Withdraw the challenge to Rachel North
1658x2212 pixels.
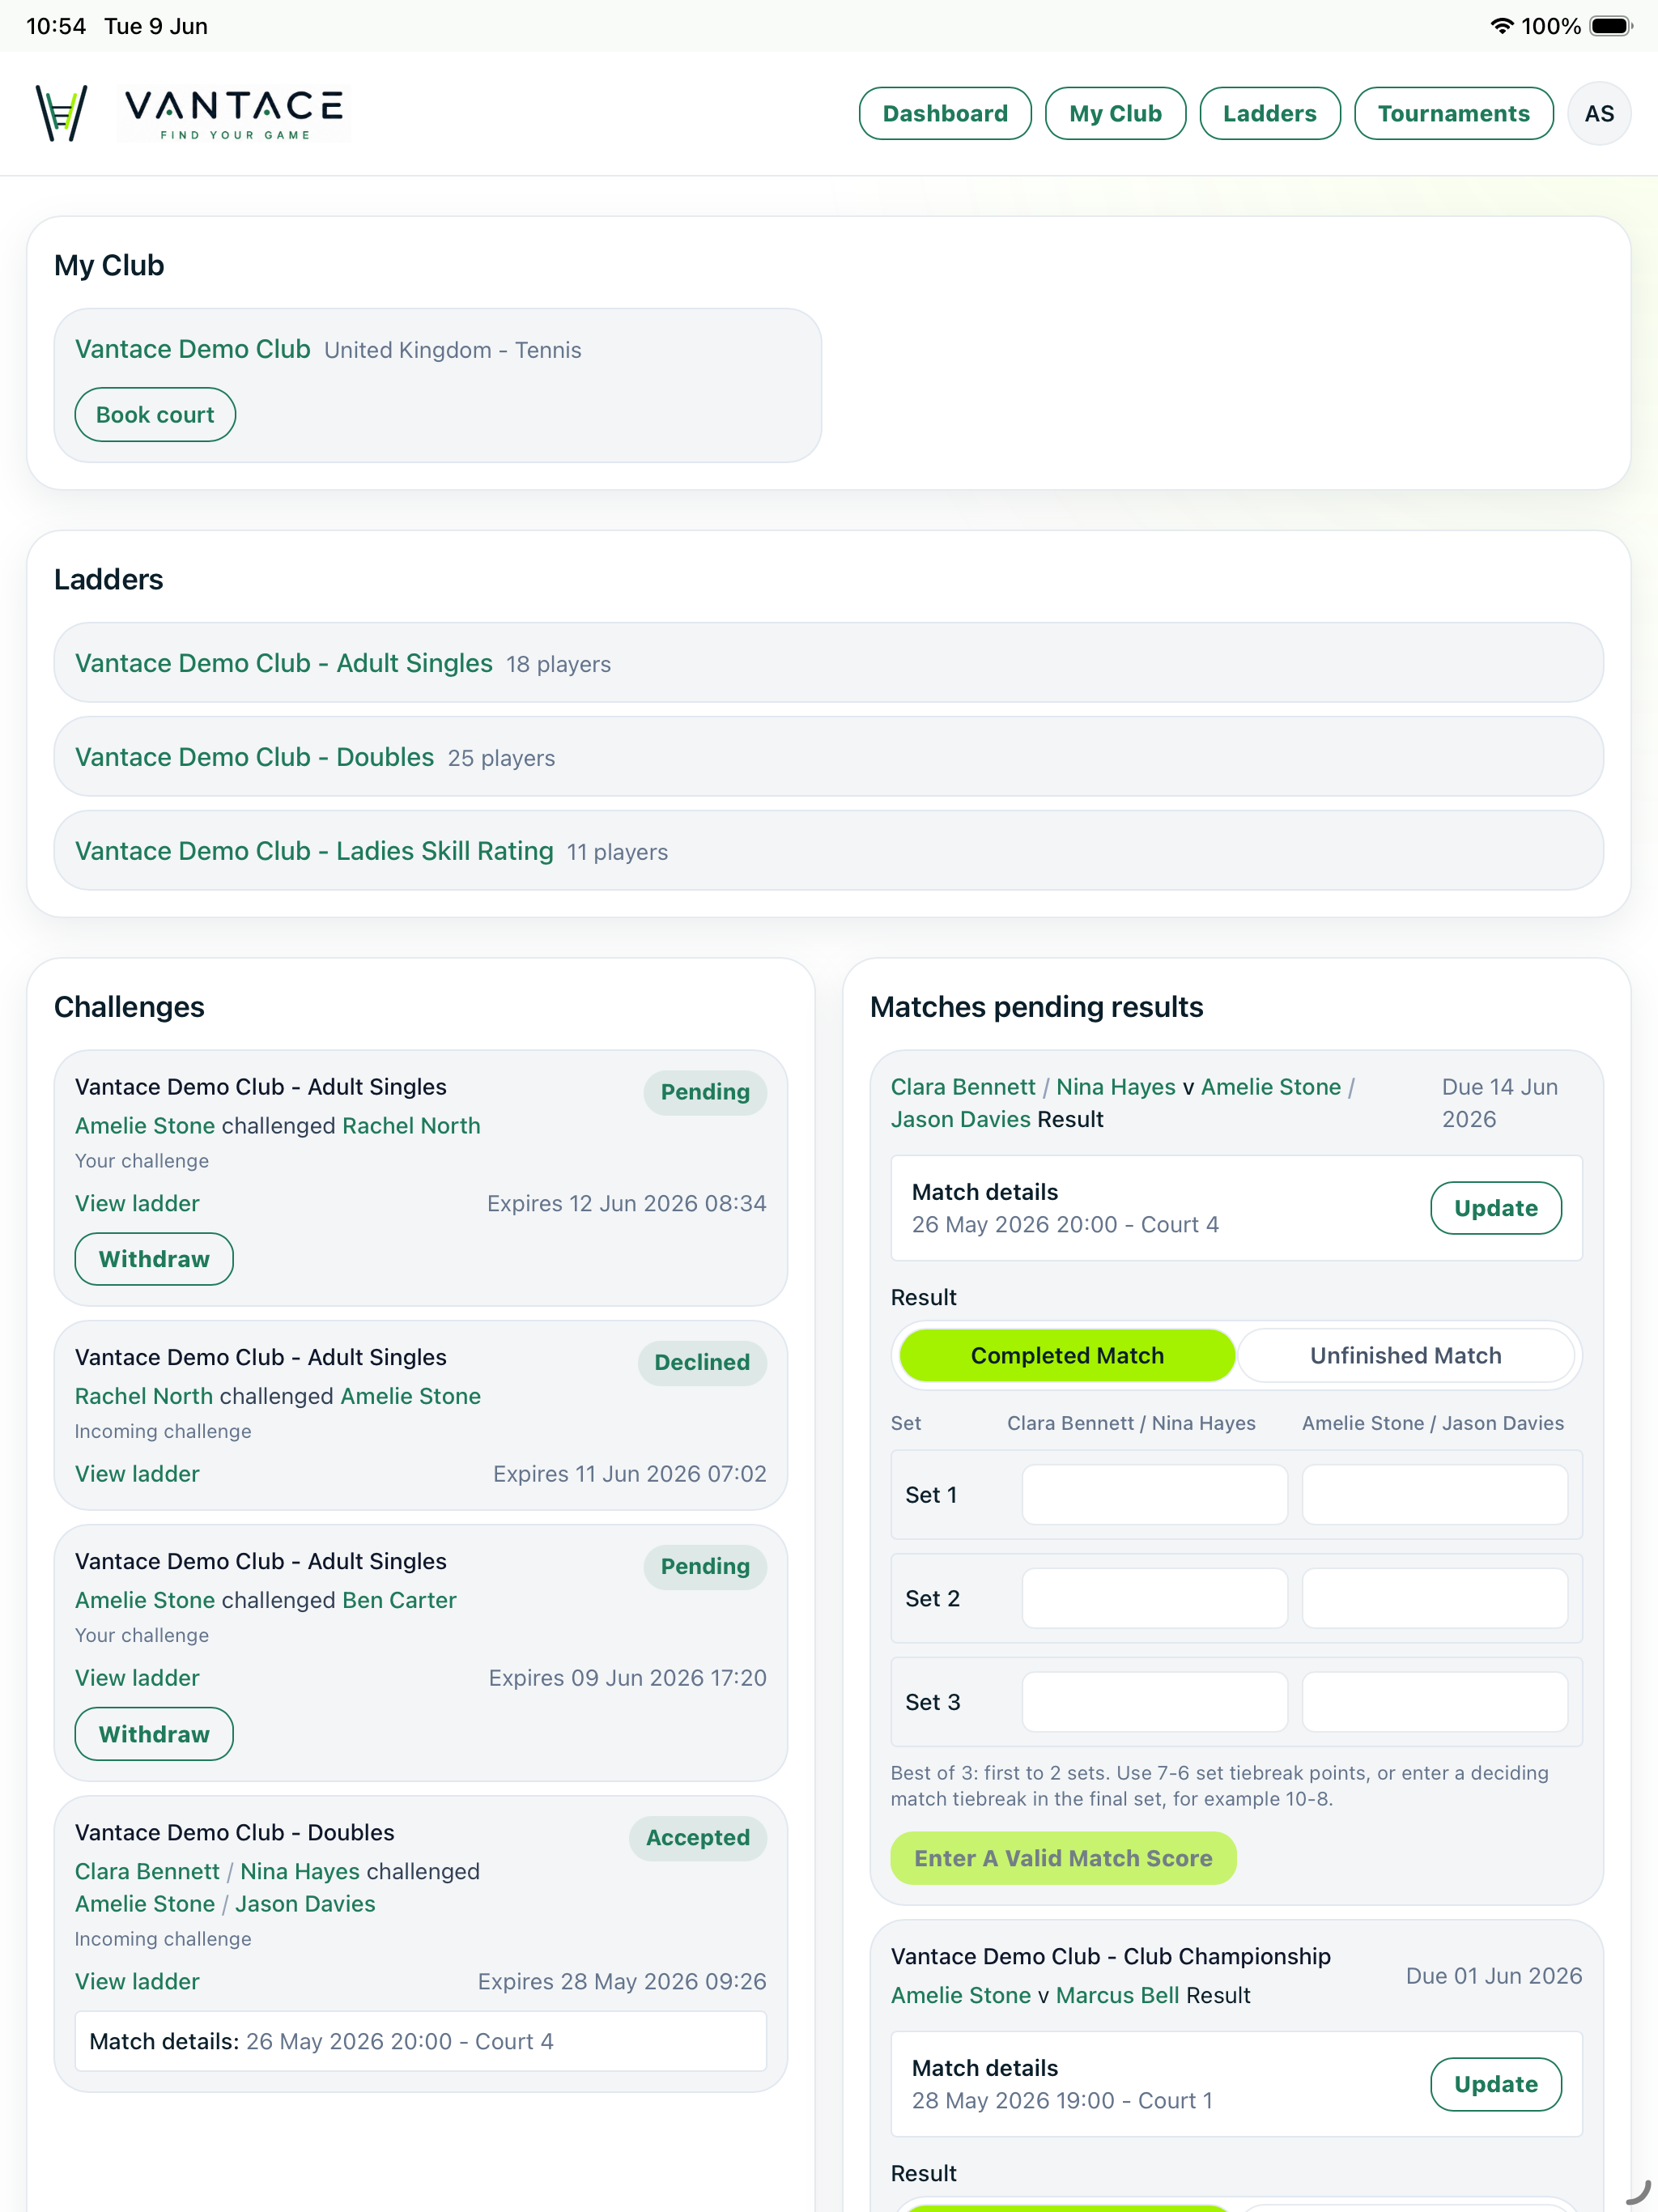(x=154, y=1259)
